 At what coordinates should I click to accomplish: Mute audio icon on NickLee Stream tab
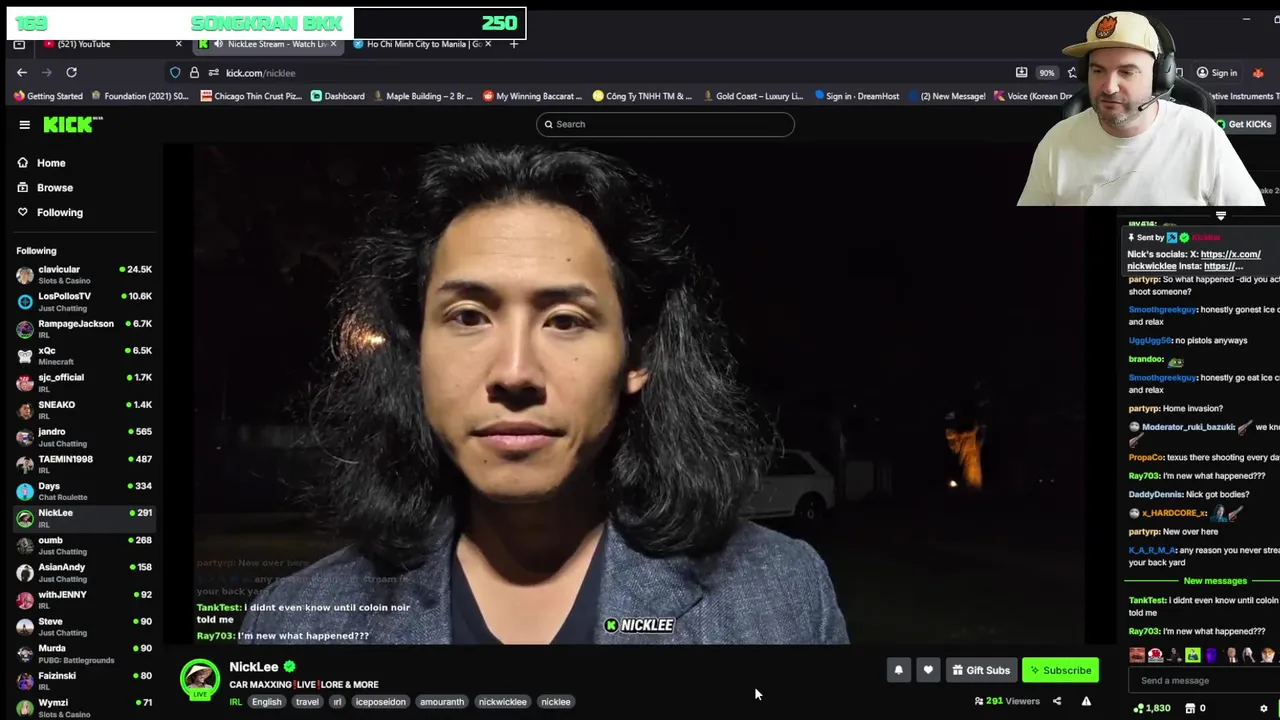(x=218, y=44)
